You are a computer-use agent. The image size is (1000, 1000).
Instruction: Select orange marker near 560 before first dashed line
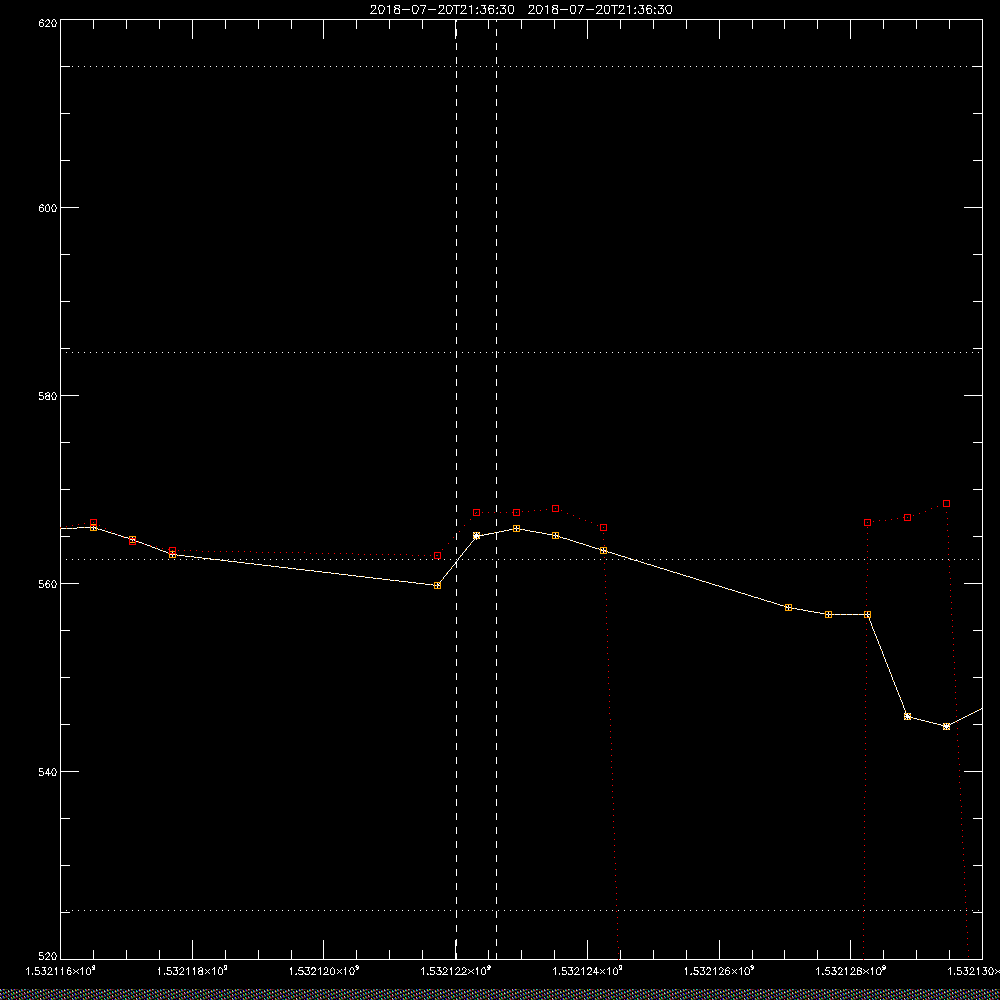click(437, 585)
